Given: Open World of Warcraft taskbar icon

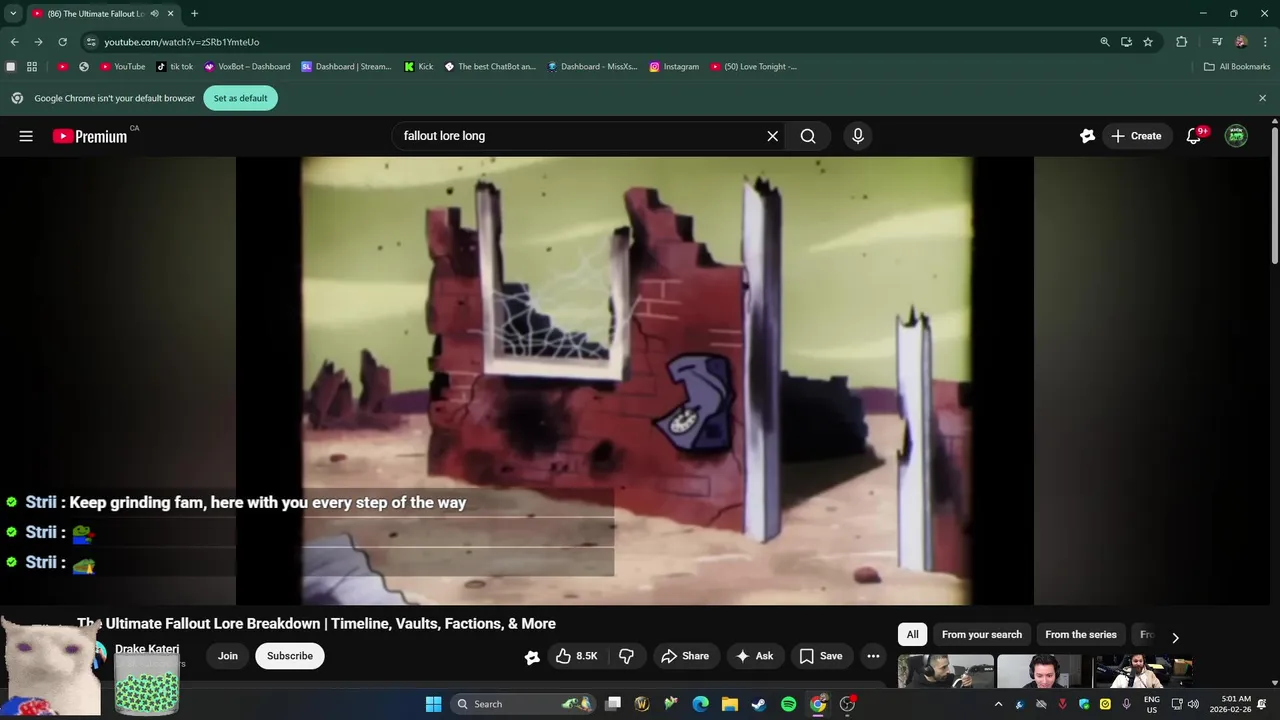Looking at the screenshot, I should (x=642, y=704).
